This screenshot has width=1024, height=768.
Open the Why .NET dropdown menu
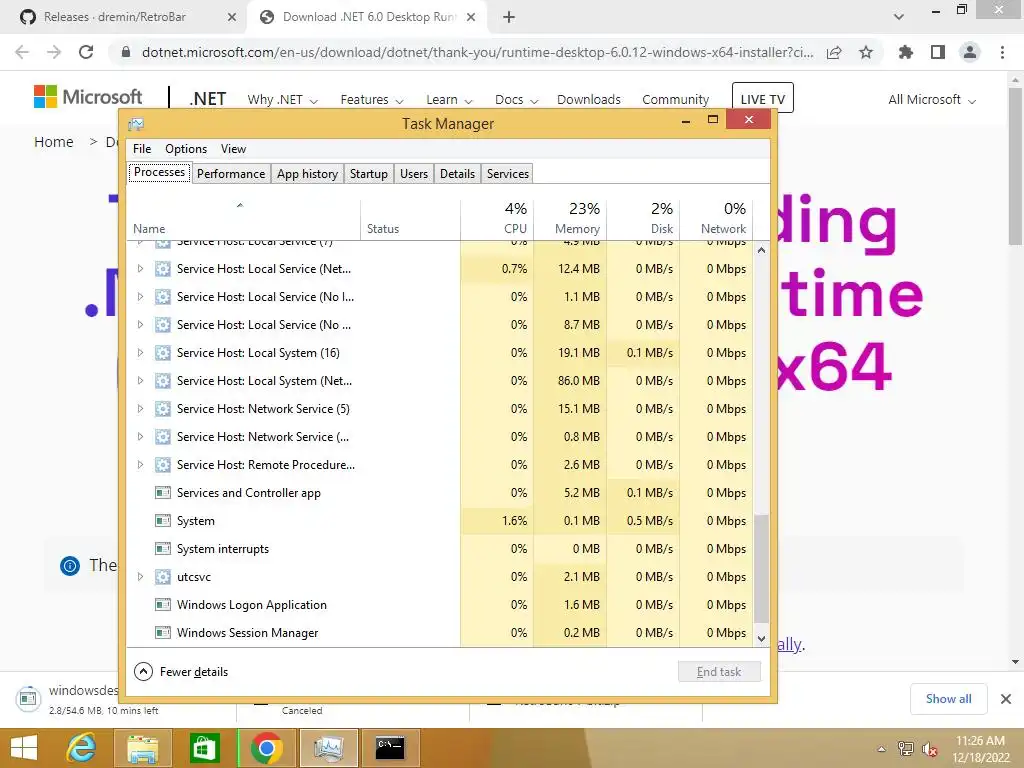(x=282, y=99)
